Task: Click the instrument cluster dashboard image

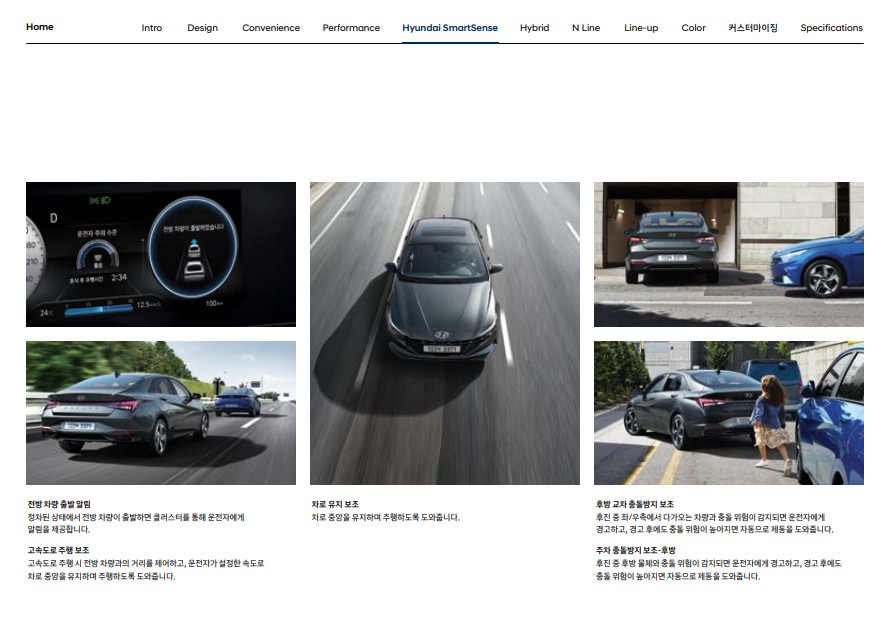Action: coord(161,255)
